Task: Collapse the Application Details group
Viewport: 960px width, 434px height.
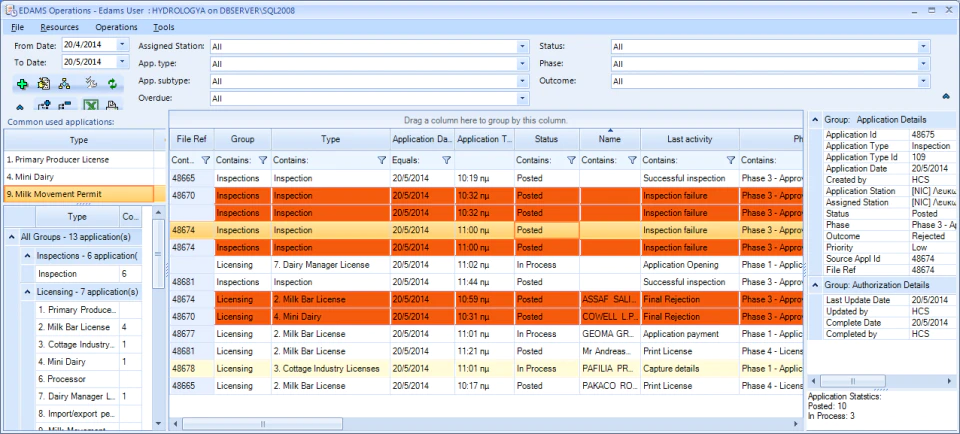Action: pyautogui.click(x=815, y=120)
